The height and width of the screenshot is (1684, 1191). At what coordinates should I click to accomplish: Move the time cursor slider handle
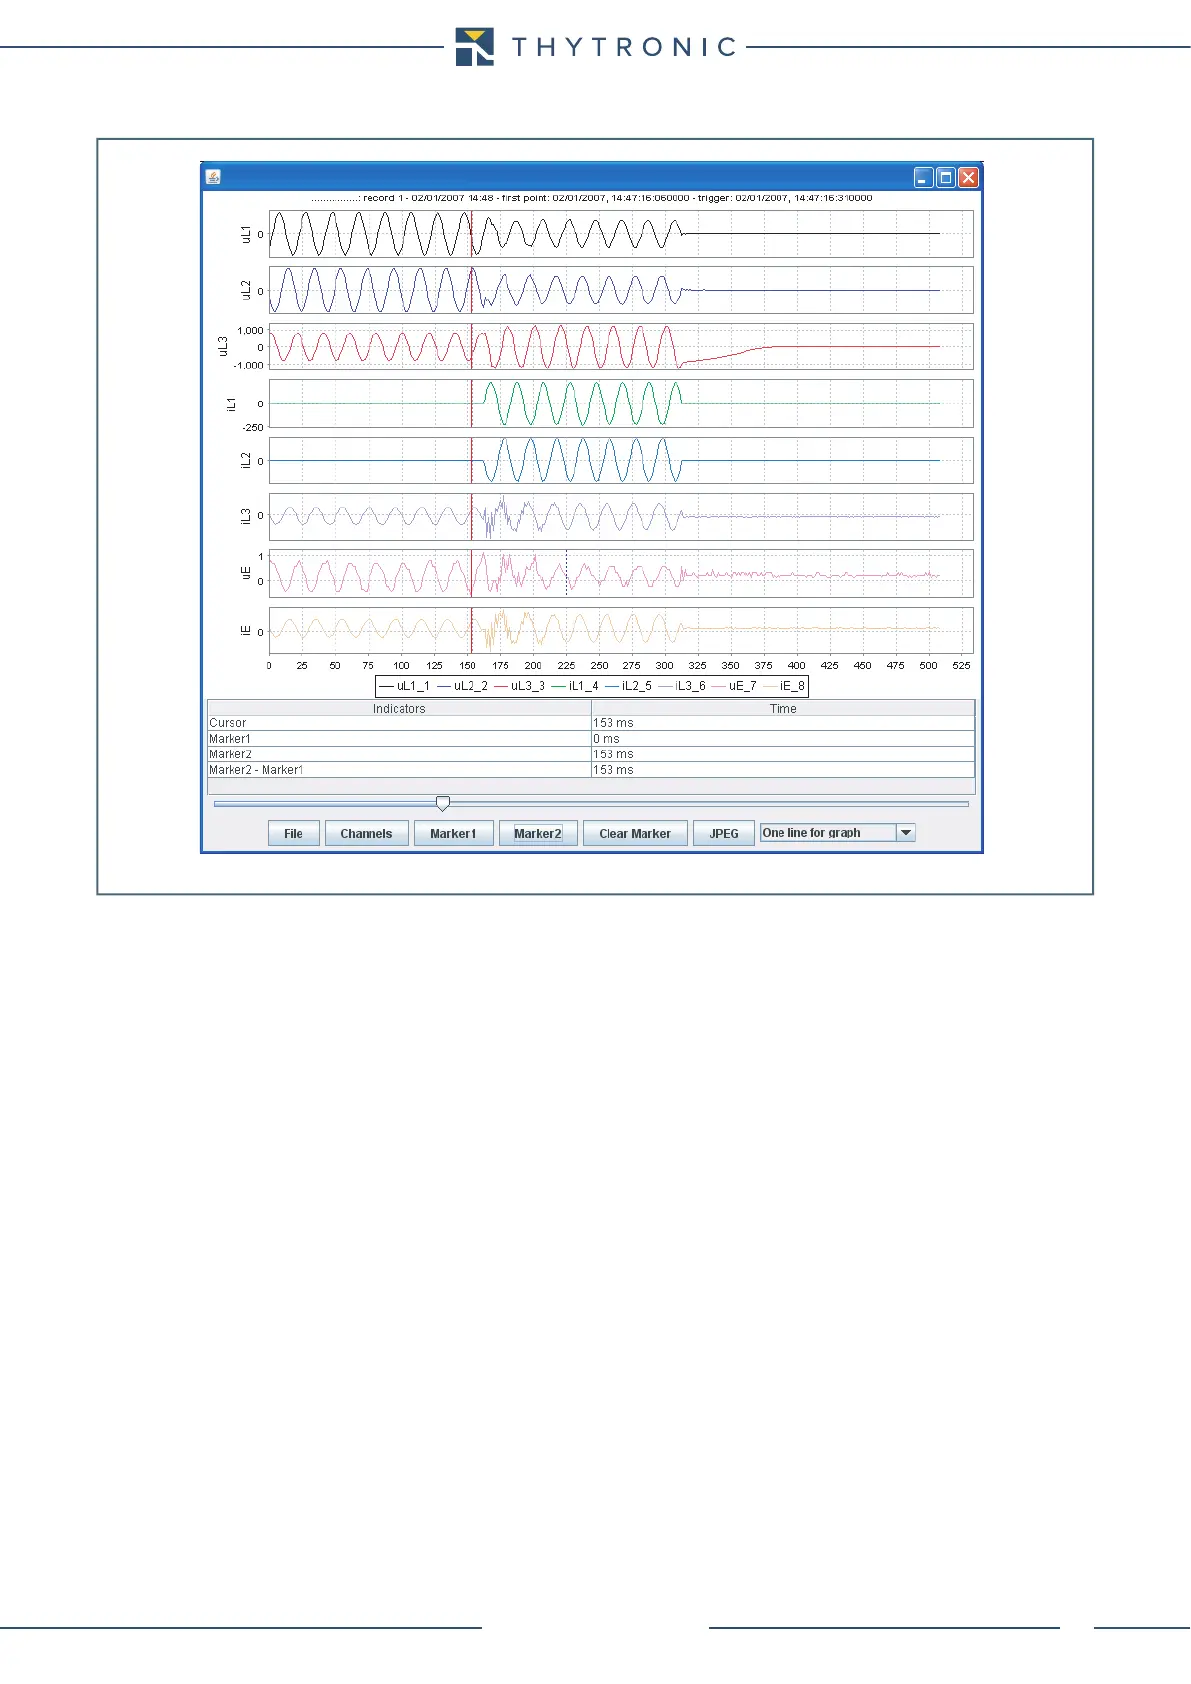click(x=443, y=803)
